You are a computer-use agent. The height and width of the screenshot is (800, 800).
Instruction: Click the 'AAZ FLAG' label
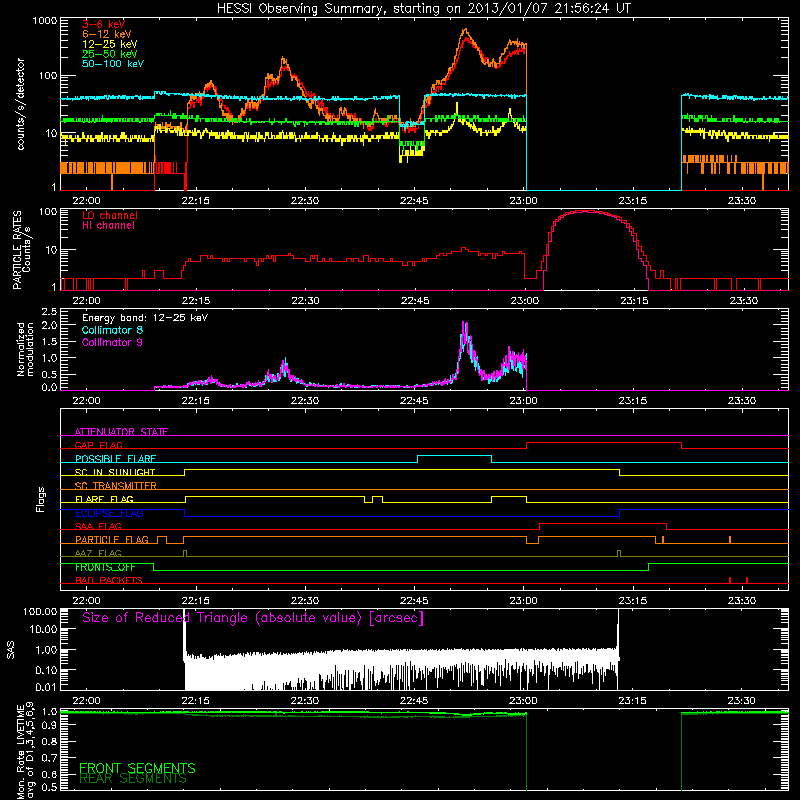click(98, 553)
